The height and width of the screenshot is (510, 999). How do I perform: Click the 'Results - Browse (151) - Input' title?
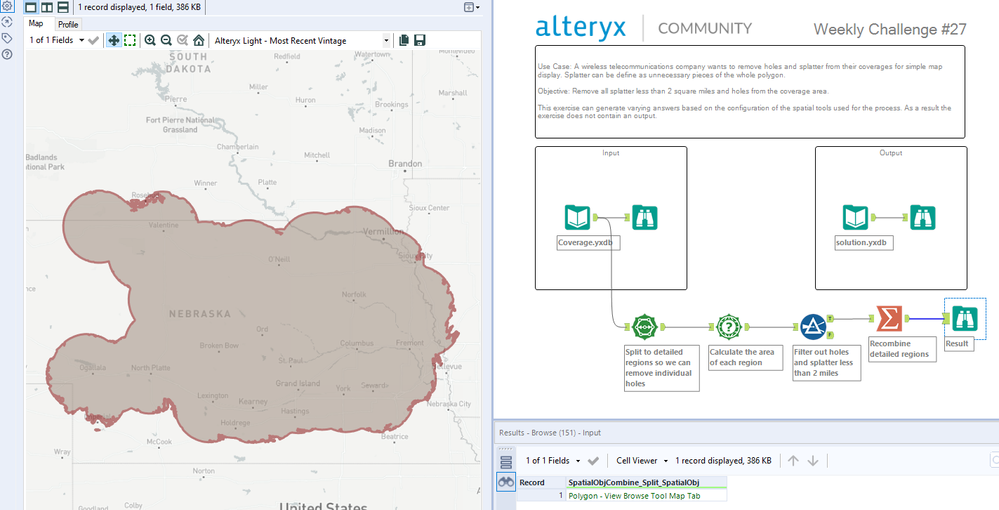(x=550, y=432)
